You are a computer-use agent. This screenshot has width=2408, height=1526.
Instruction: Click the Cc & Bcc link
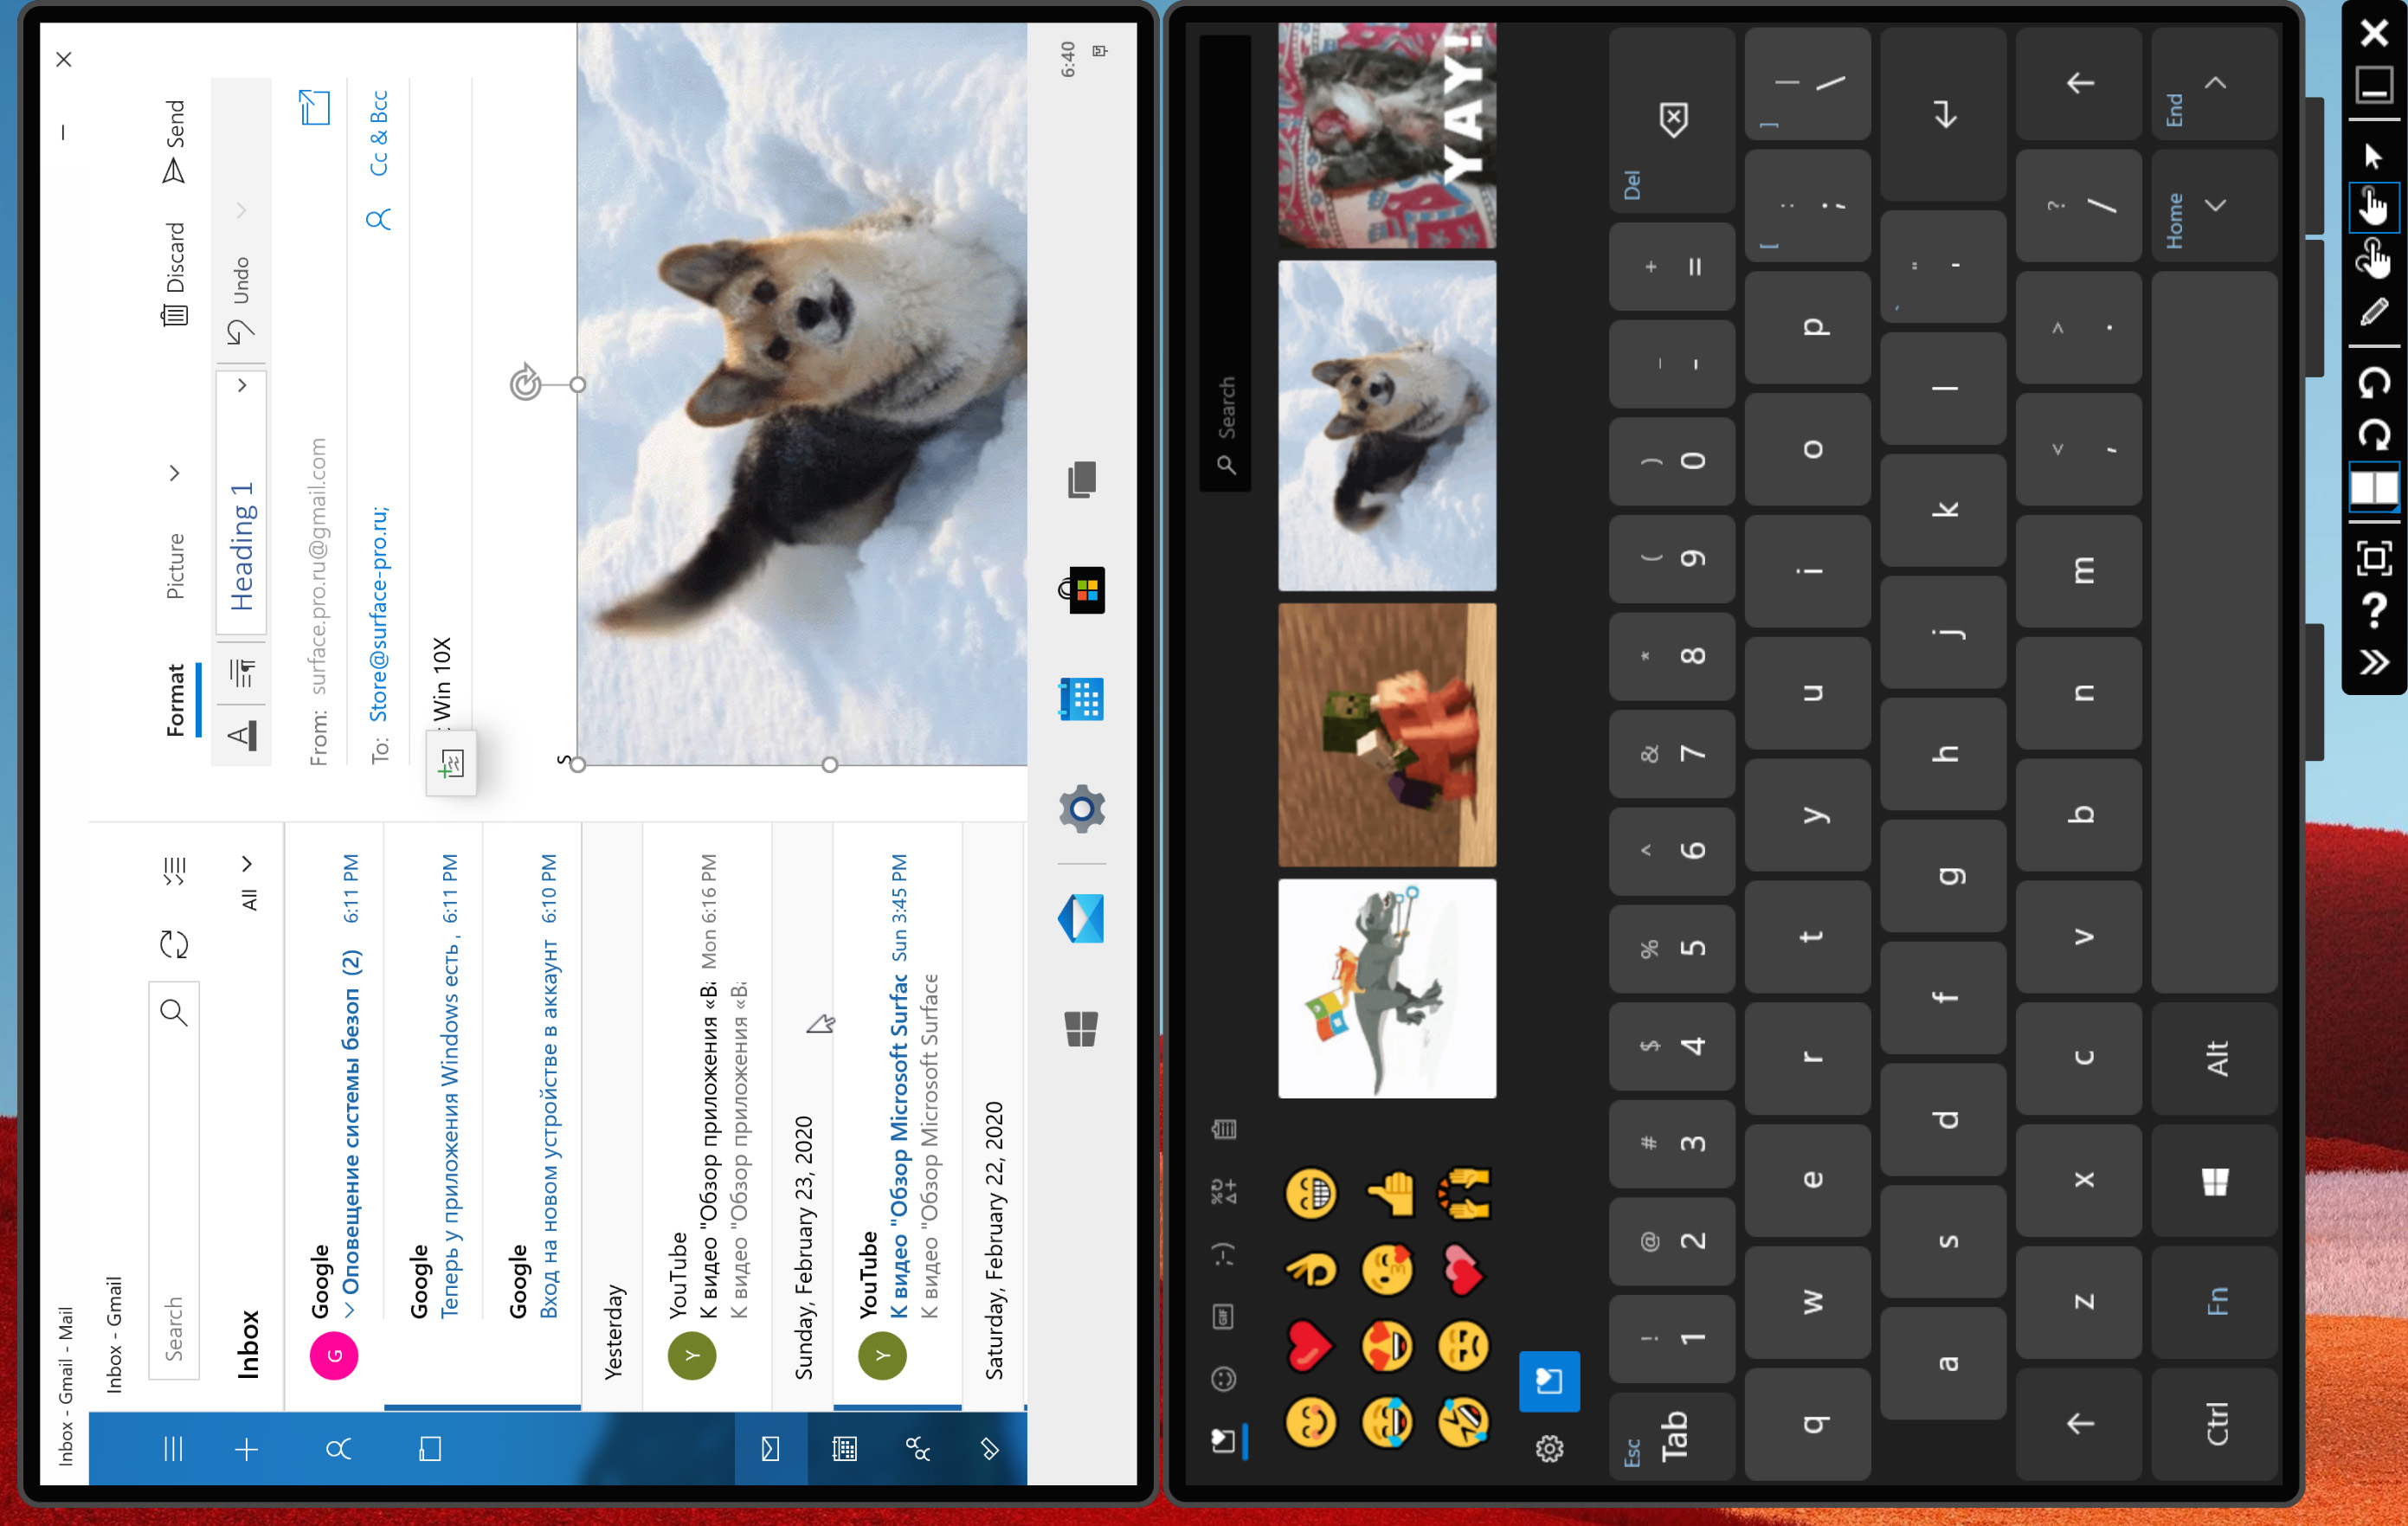click(x=379, y=134)
